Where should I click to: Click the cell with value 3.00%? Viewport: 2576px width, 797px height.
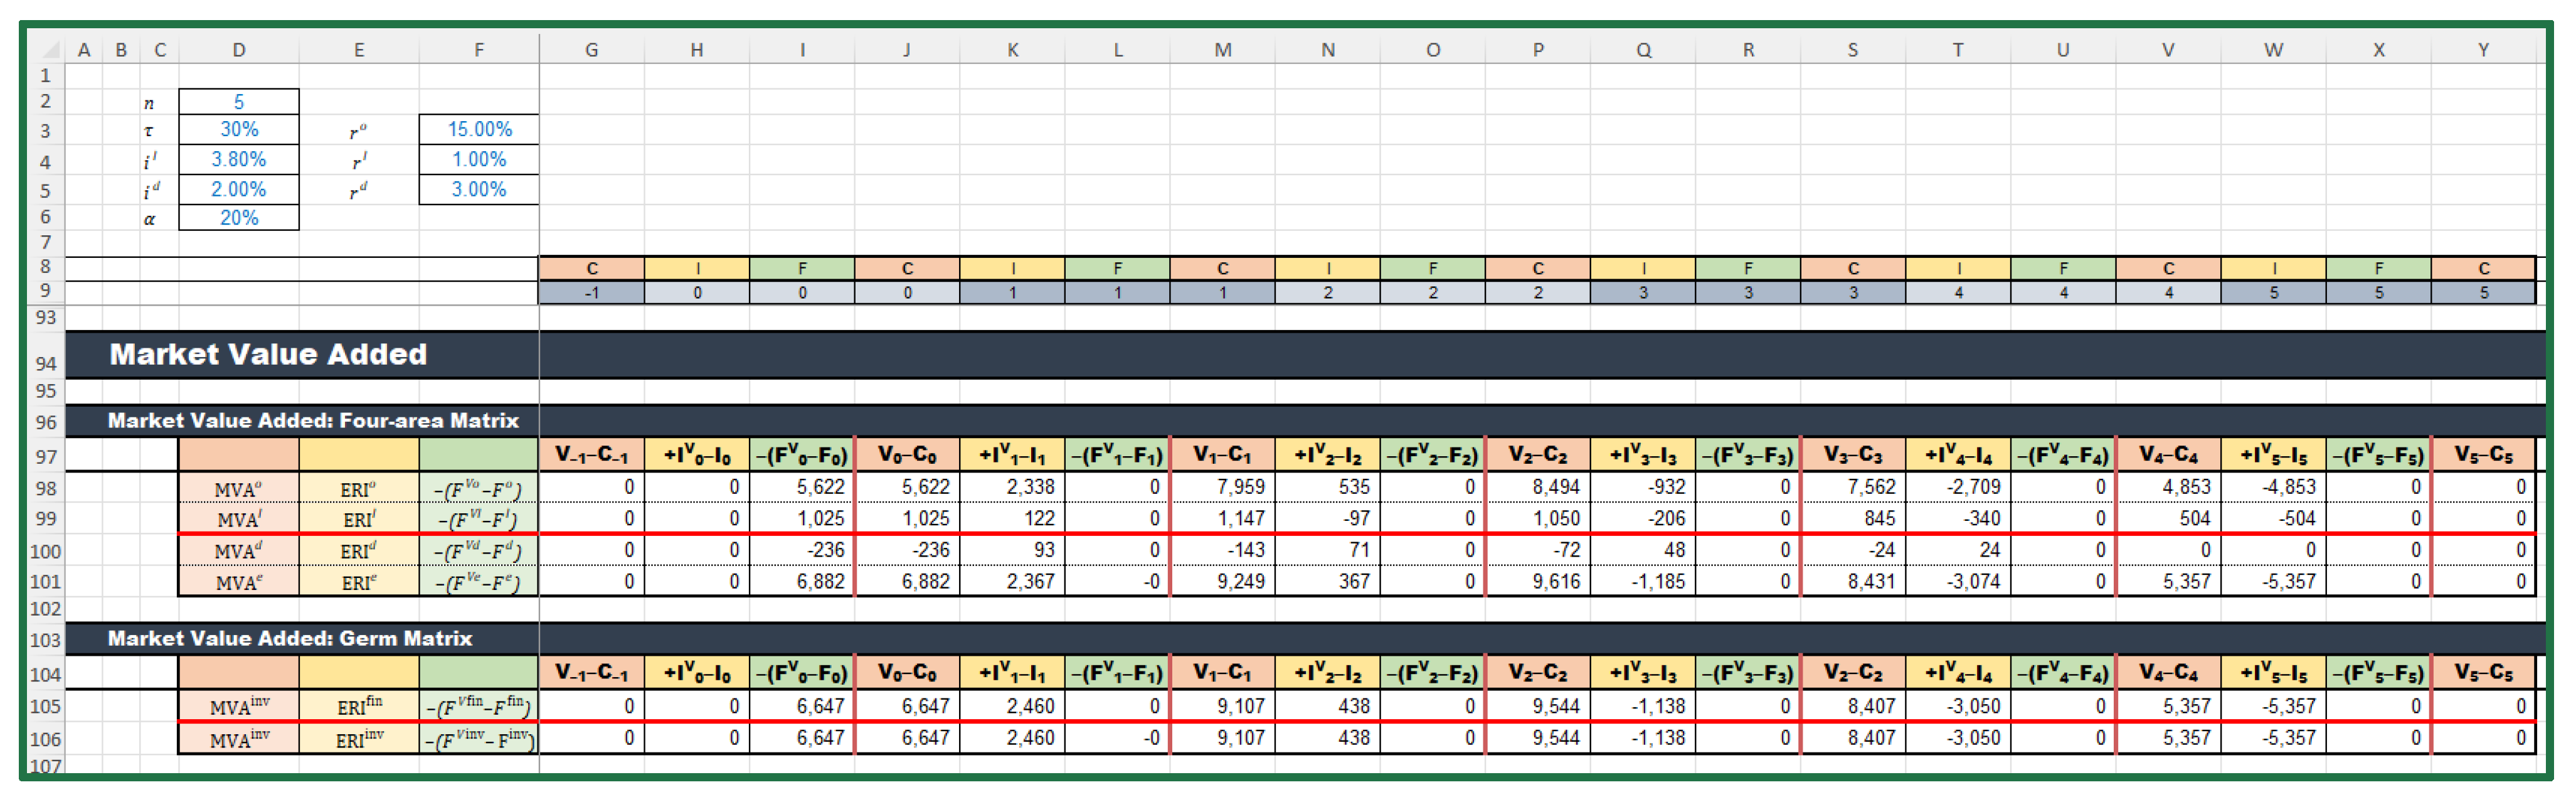pos(478,190)
